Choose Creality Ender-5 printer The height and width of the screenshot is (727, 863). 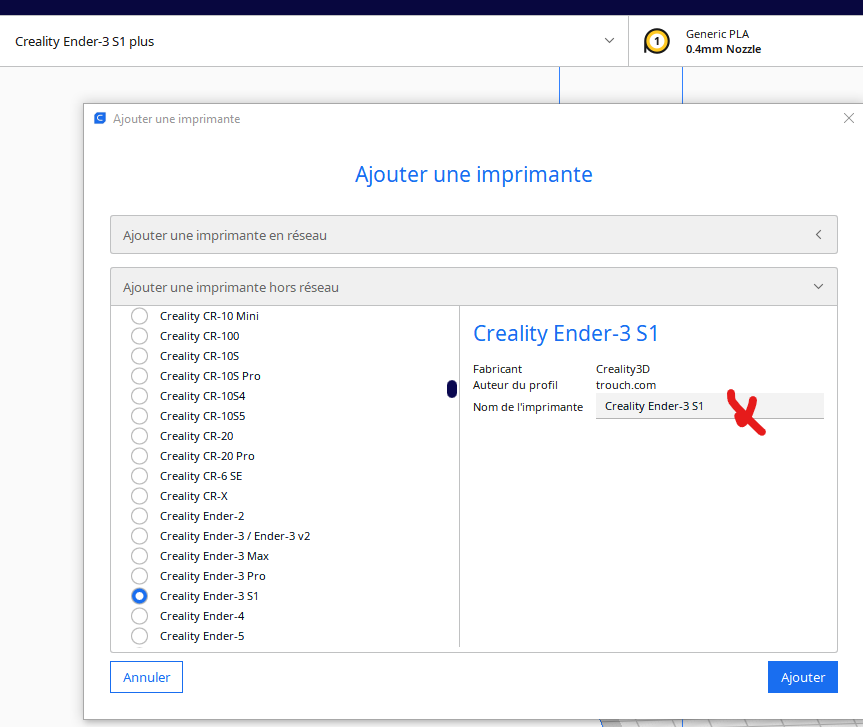point(139,636)
